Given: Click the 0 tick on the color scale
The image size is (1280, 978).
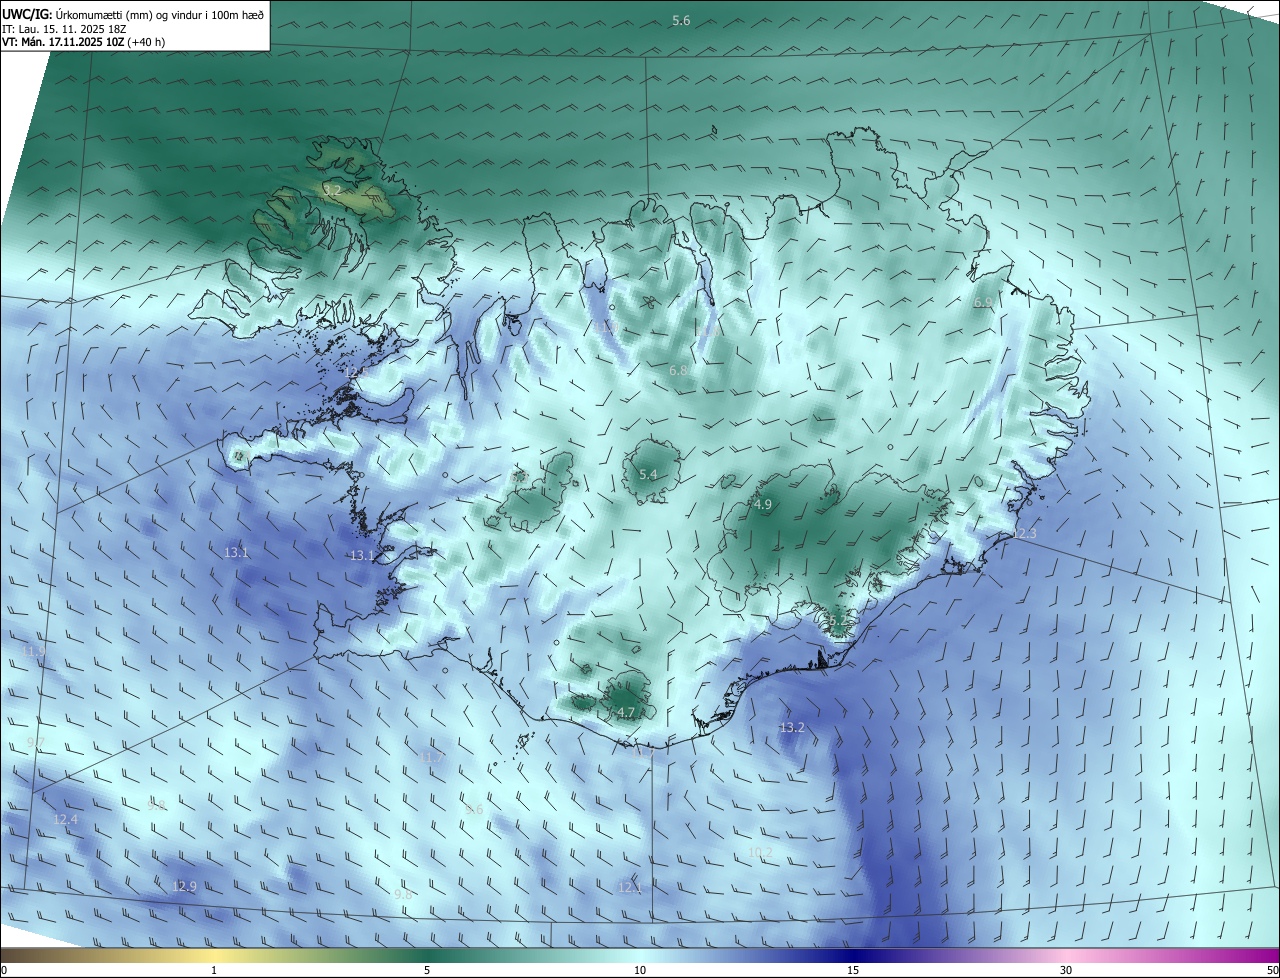Looking at the screenshot, I should pos(4,971).
